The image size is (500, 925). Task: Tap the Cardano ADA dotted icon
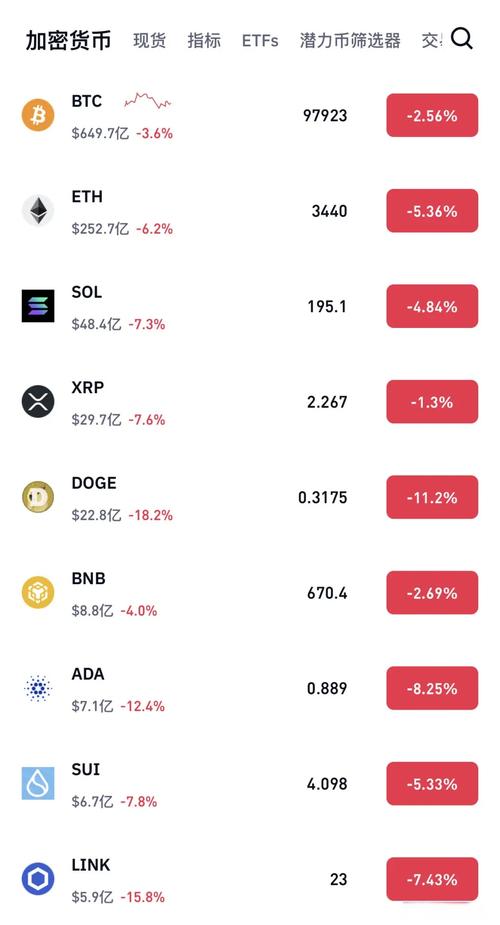coord(38,688)
